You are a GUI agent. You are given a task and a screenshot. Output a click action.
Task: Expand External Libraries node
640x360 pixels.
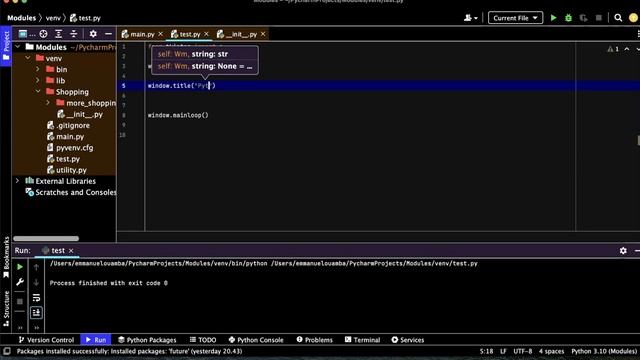[18, 180]
